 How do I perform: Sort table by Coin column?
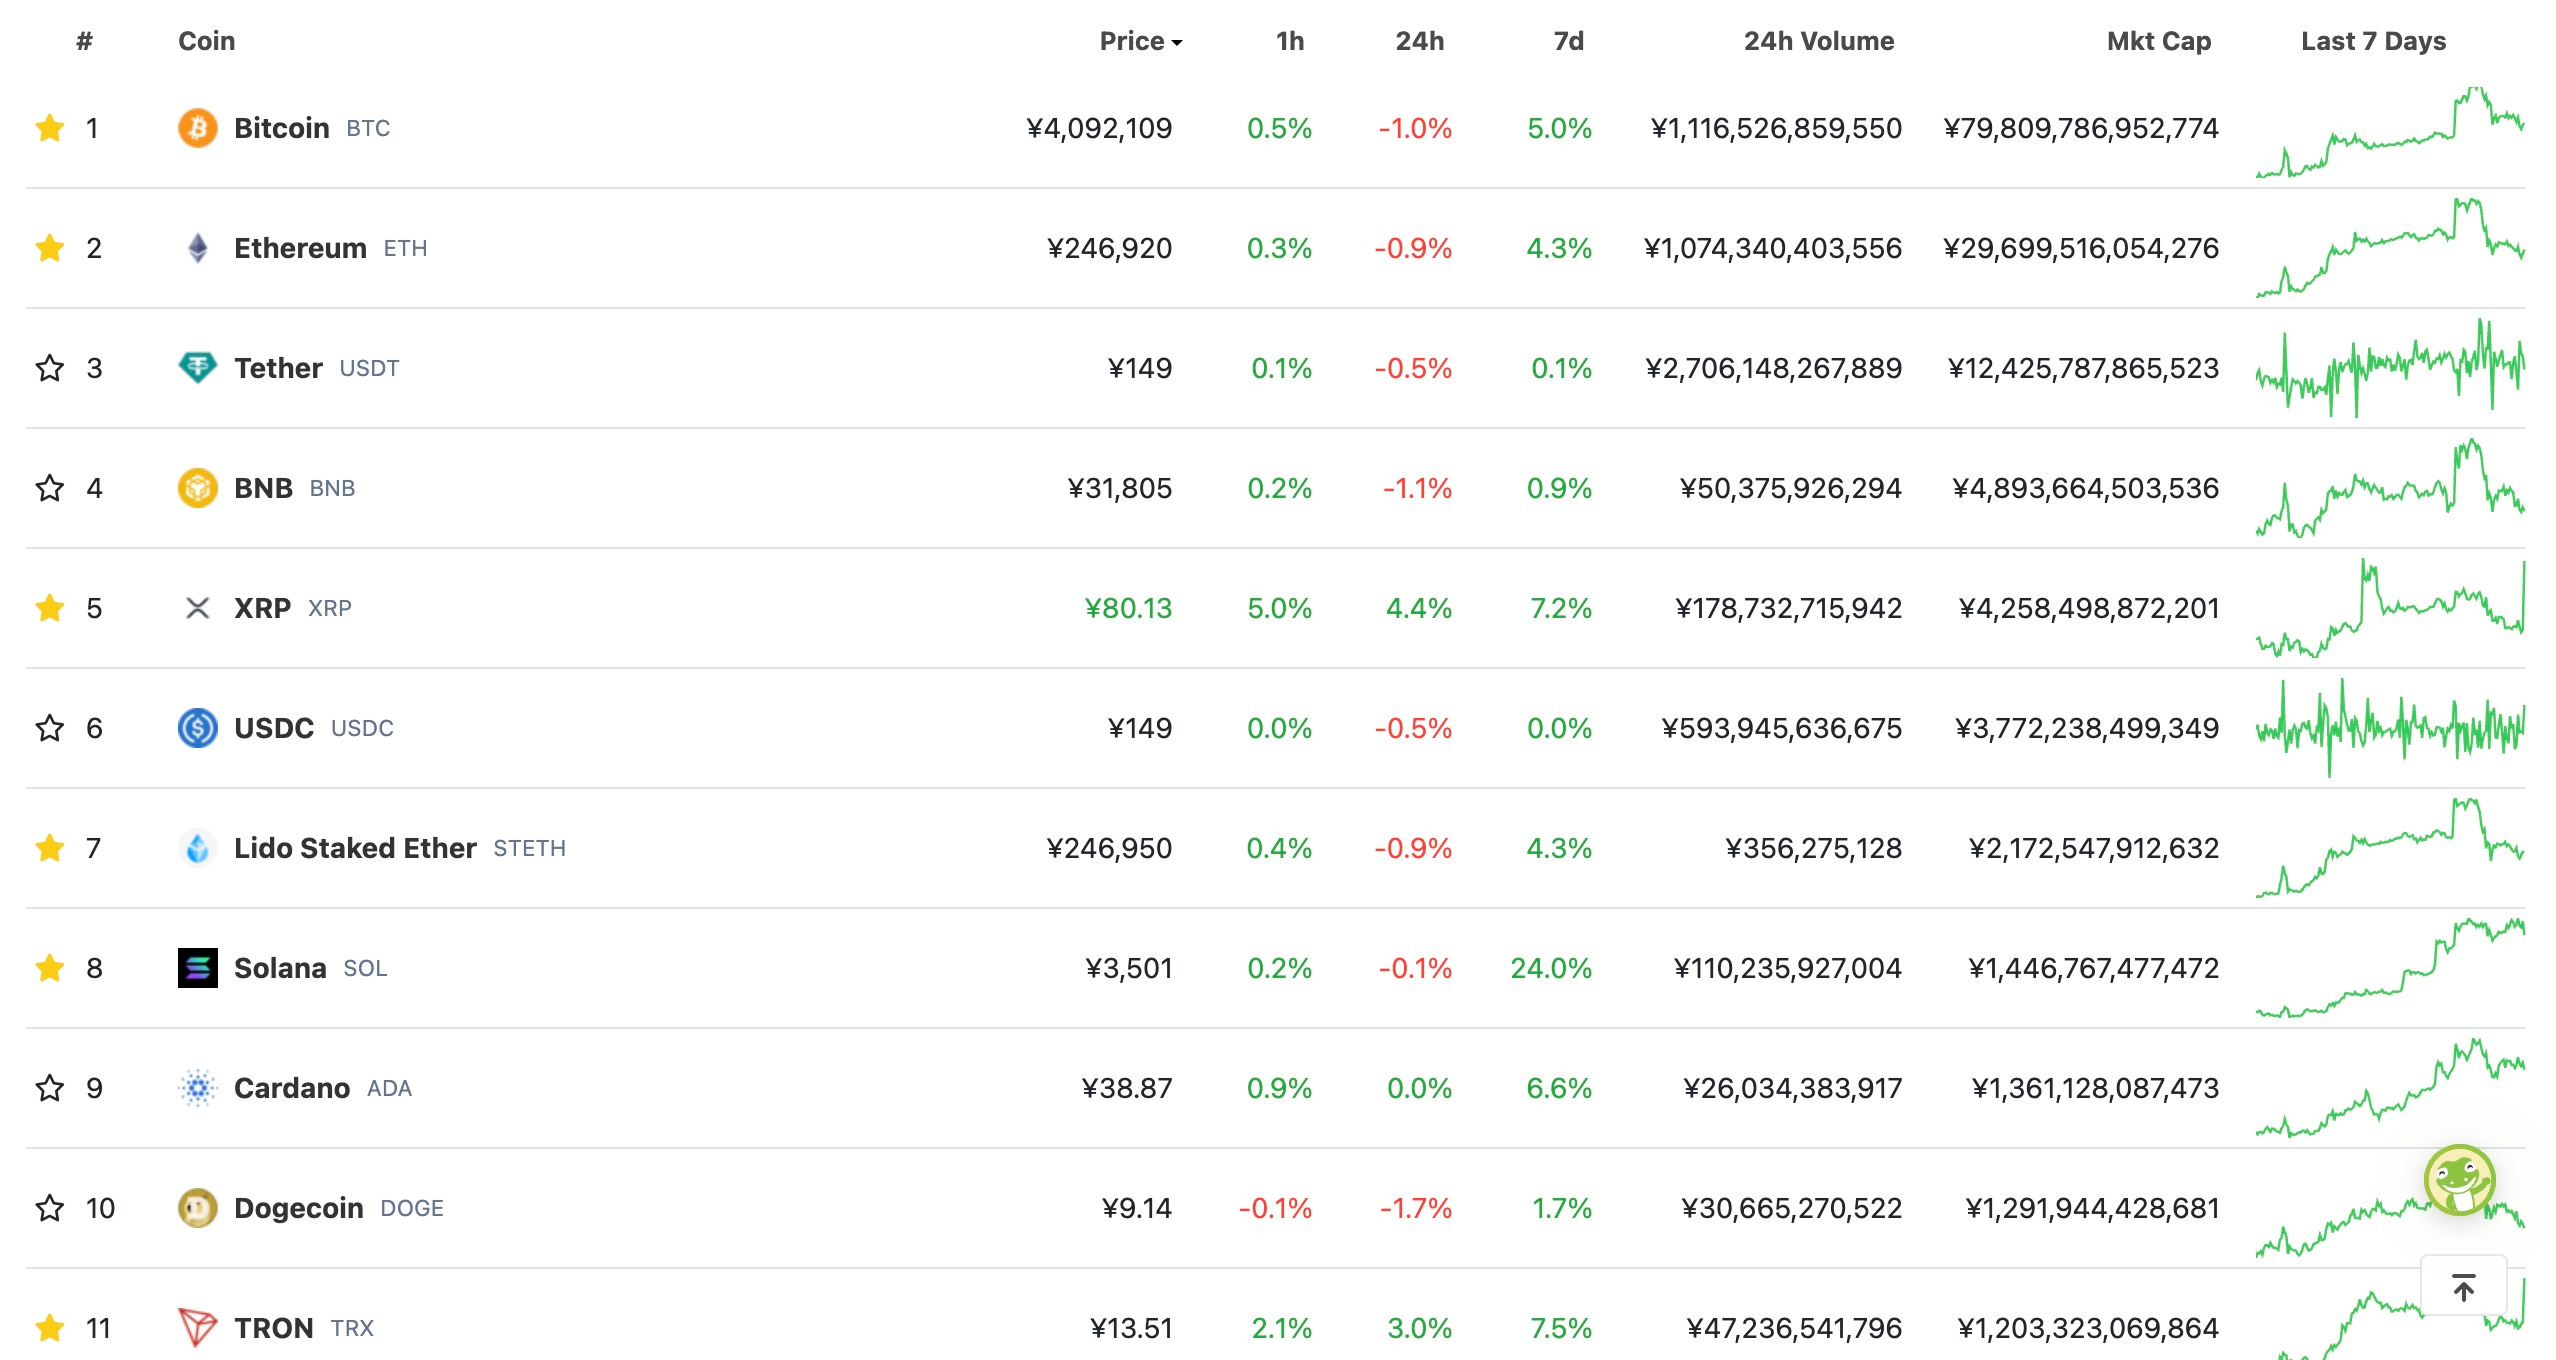207,41
